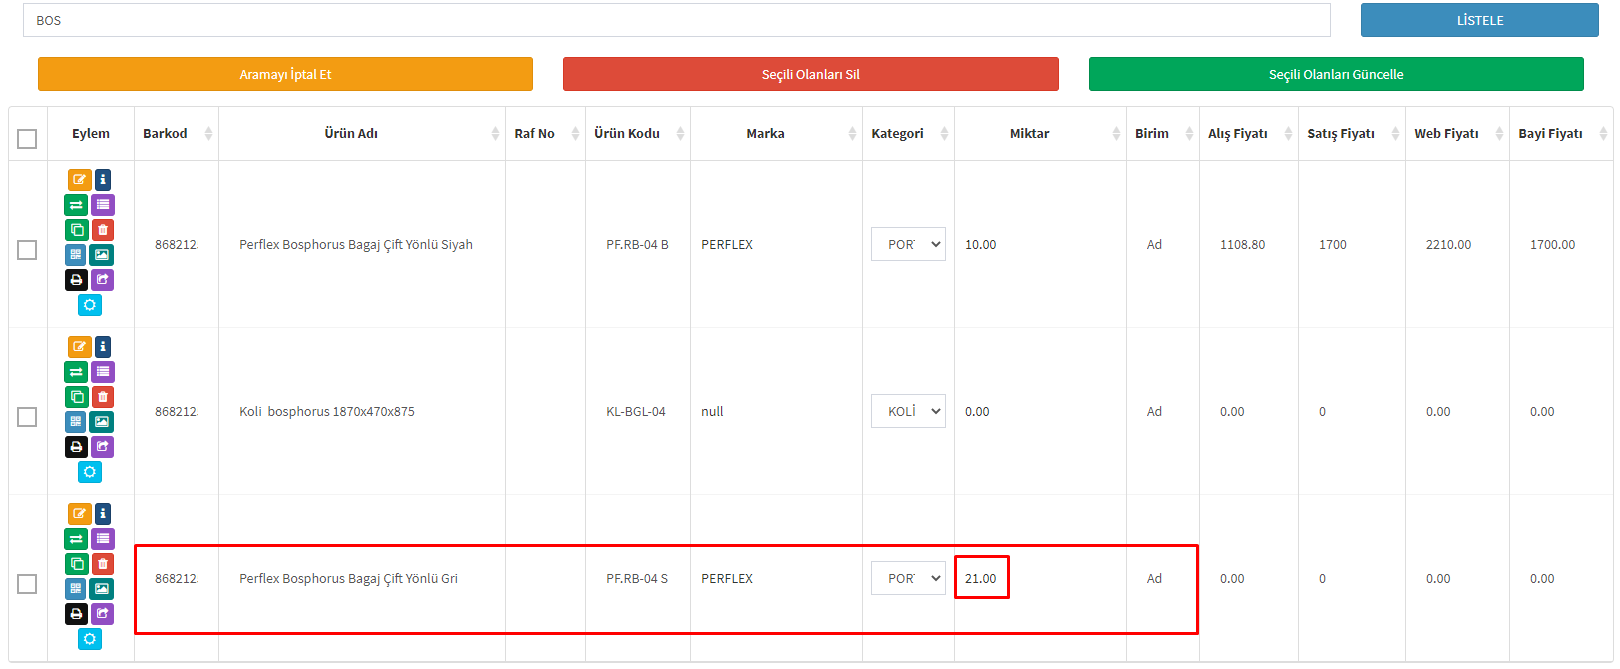
Task: Click the red Seçili Olanları Sil button
Action: pyautogui.click(x=810, y=74)
